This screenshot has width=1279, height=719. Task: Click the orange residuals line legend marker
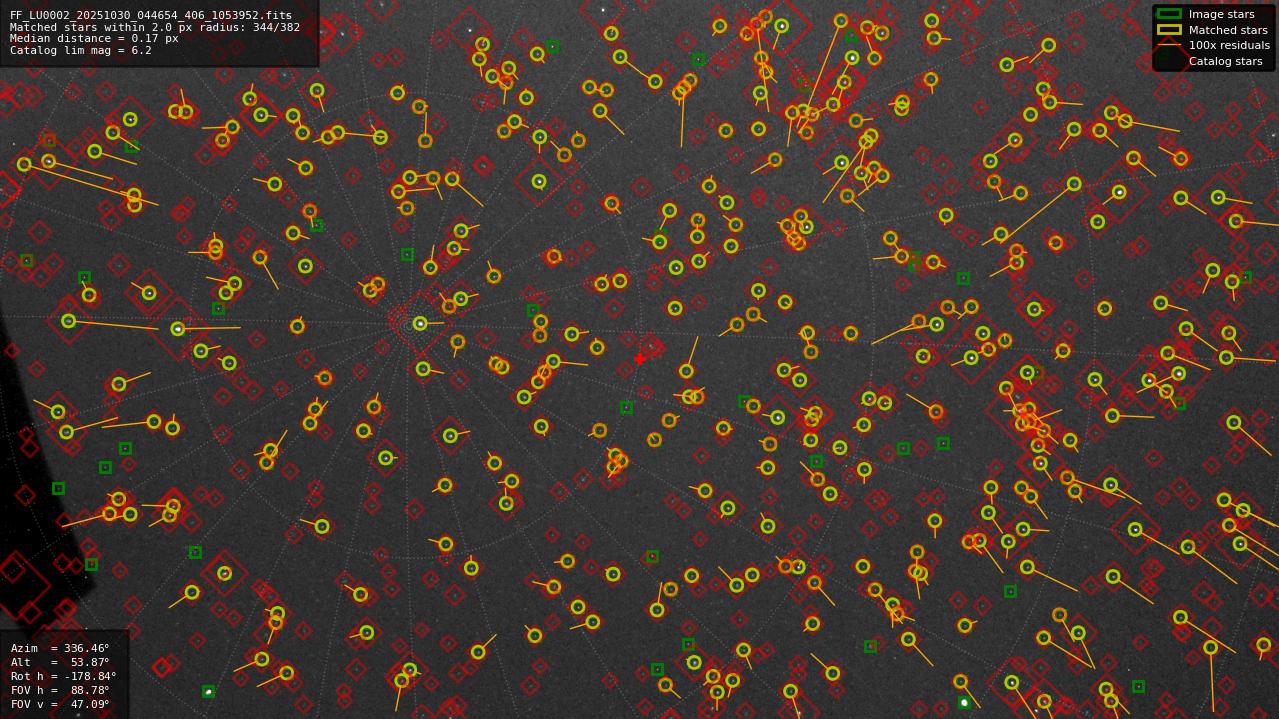coord(1169,45)
